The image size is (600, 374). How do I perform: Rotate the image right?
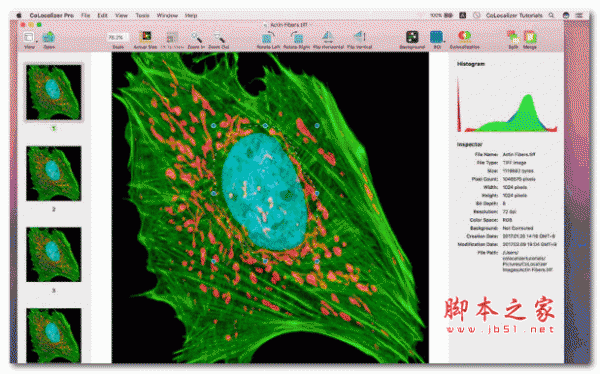[297, 37]
